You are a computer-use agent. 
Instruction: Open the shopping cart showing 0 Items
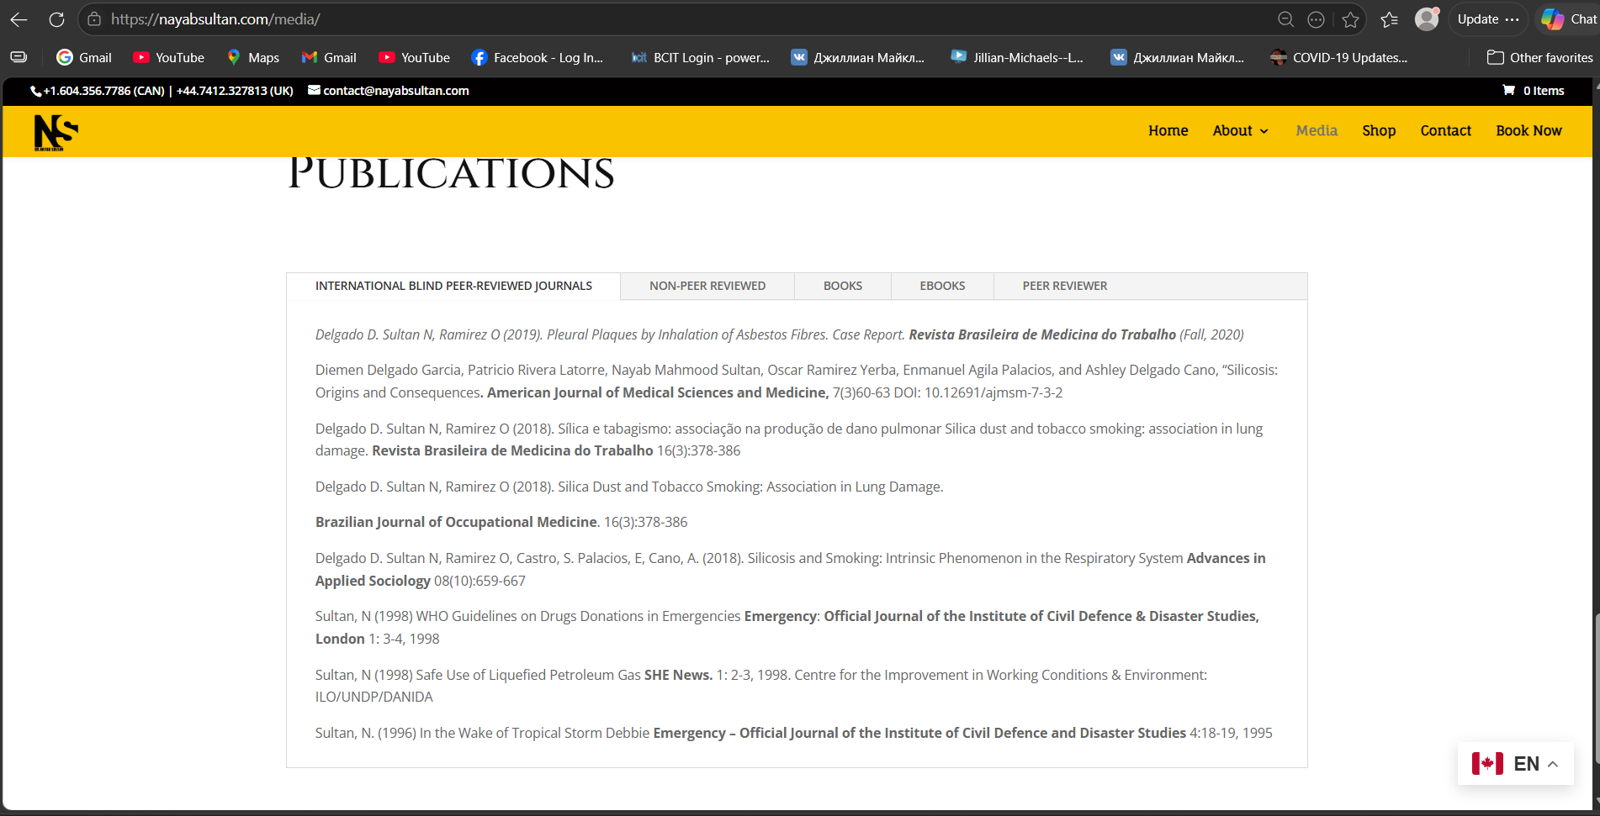coord(1533,90)
